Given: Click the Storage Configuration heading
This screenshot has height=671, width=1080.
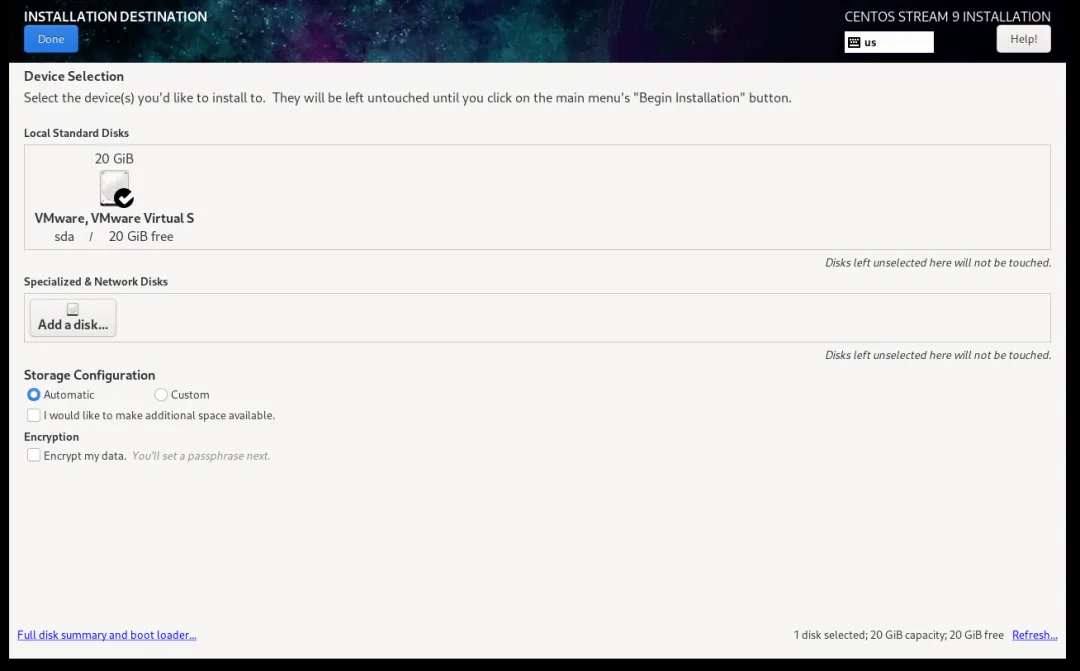Looking at the screenshot, I should (x=90, y=375).
